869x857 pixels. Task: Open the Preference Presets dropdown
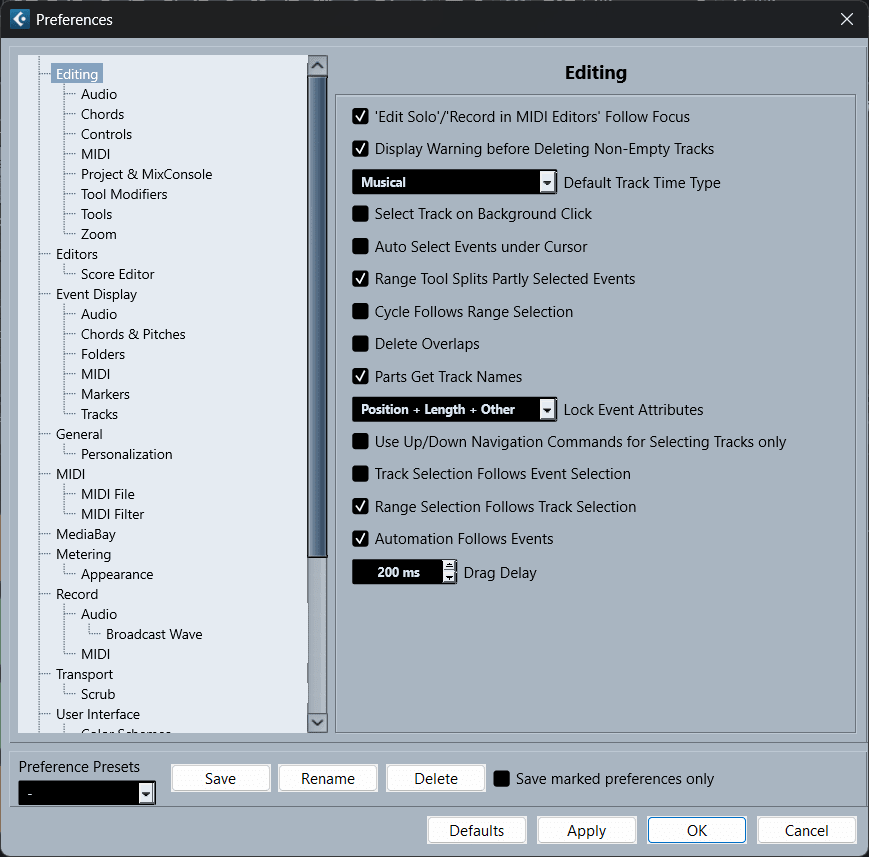[x=146, y=793]
